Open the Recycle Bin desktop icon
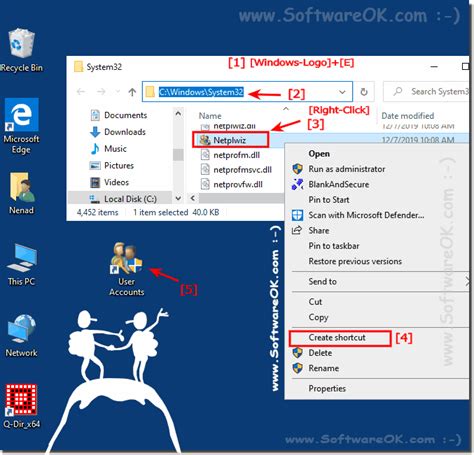474x455 pixels. coord(21,50)
